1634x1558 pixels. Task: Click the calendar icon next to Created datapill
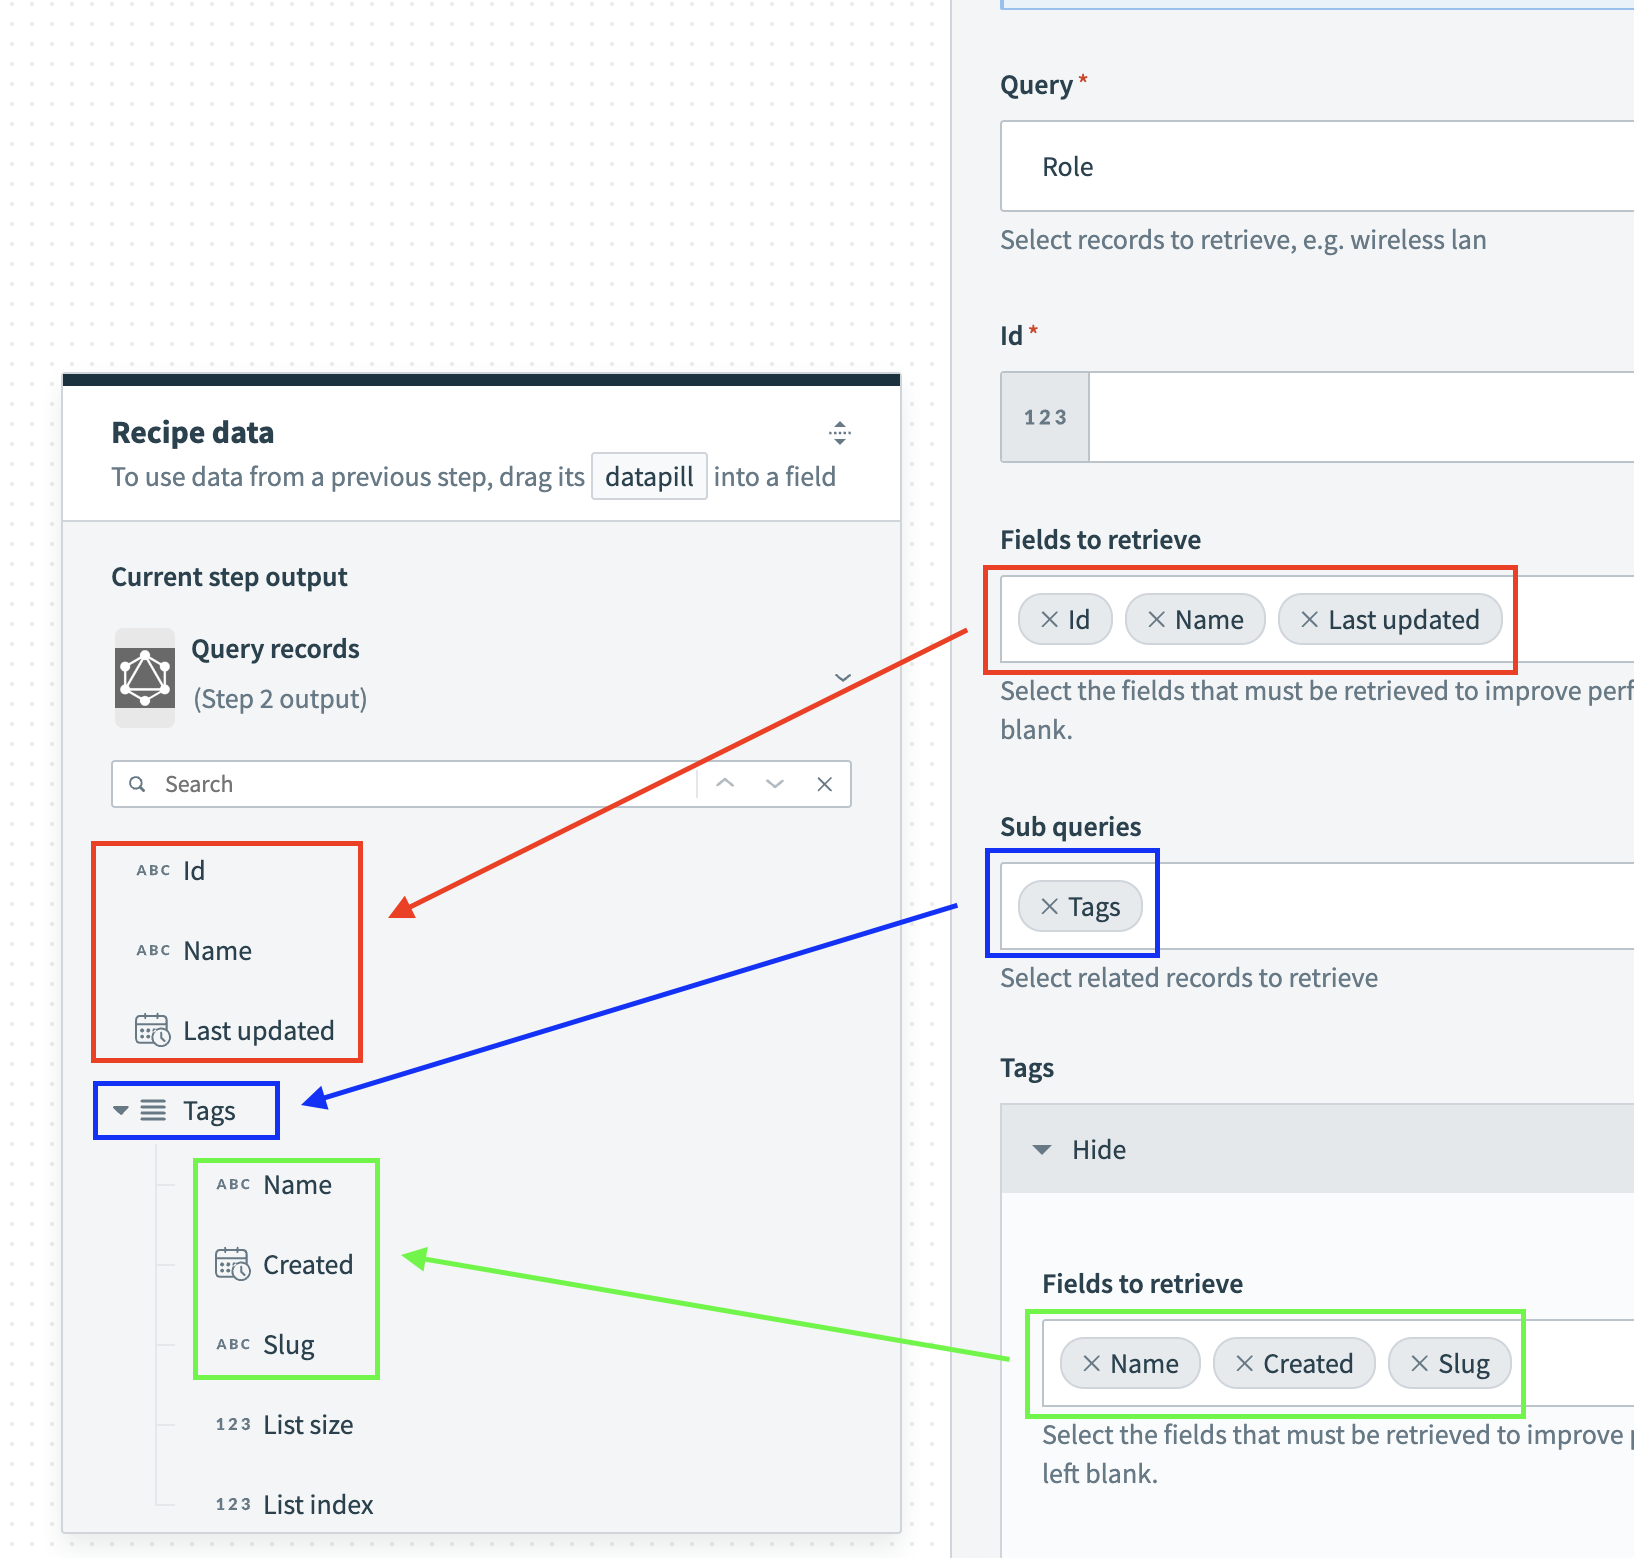click(232, 1264)
